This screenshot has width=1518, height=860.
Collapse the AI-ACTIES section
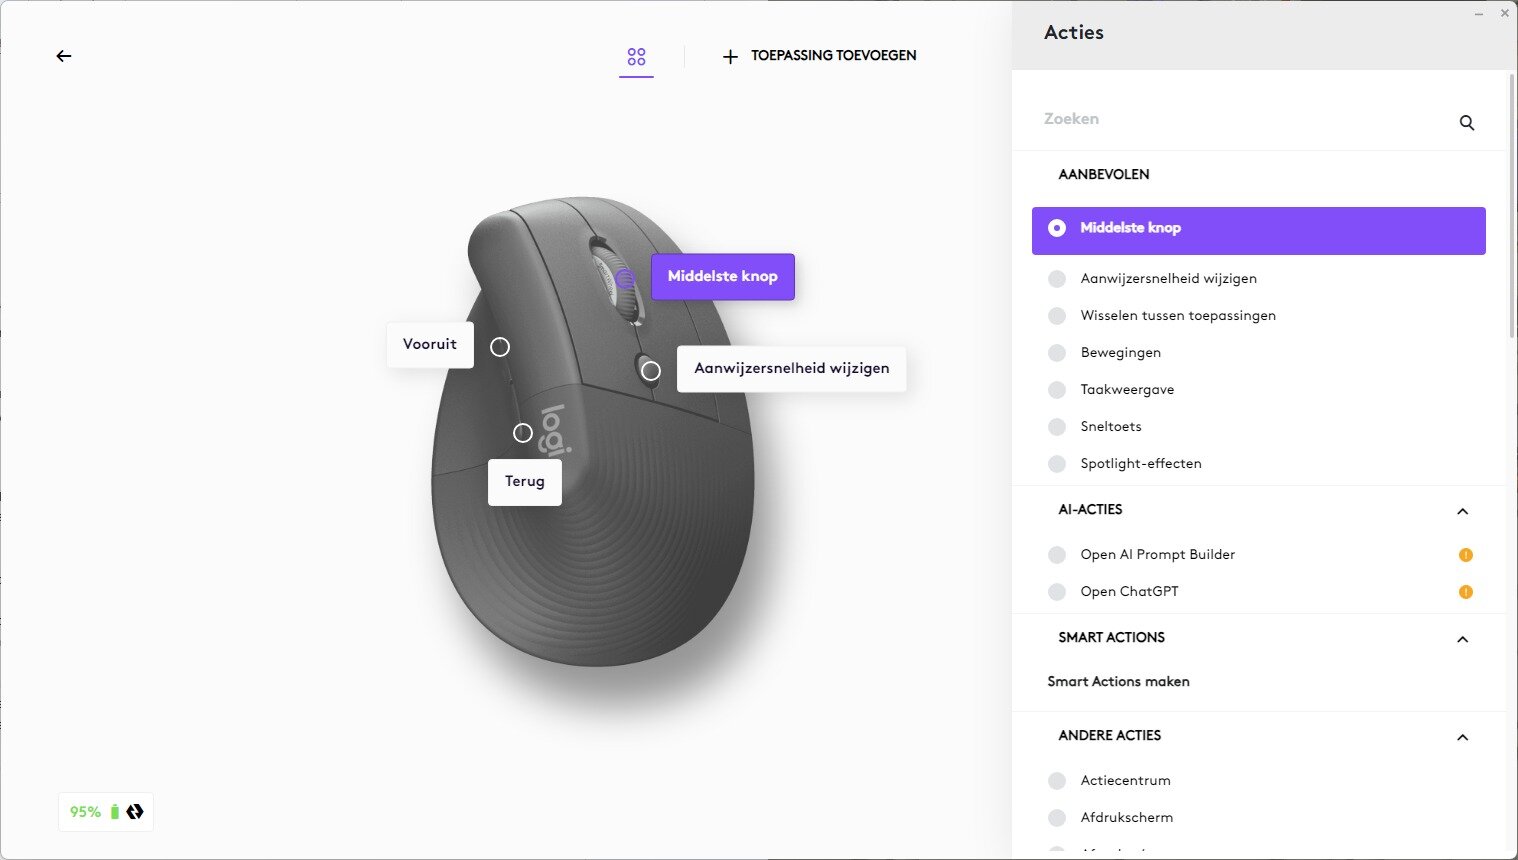1462,511
